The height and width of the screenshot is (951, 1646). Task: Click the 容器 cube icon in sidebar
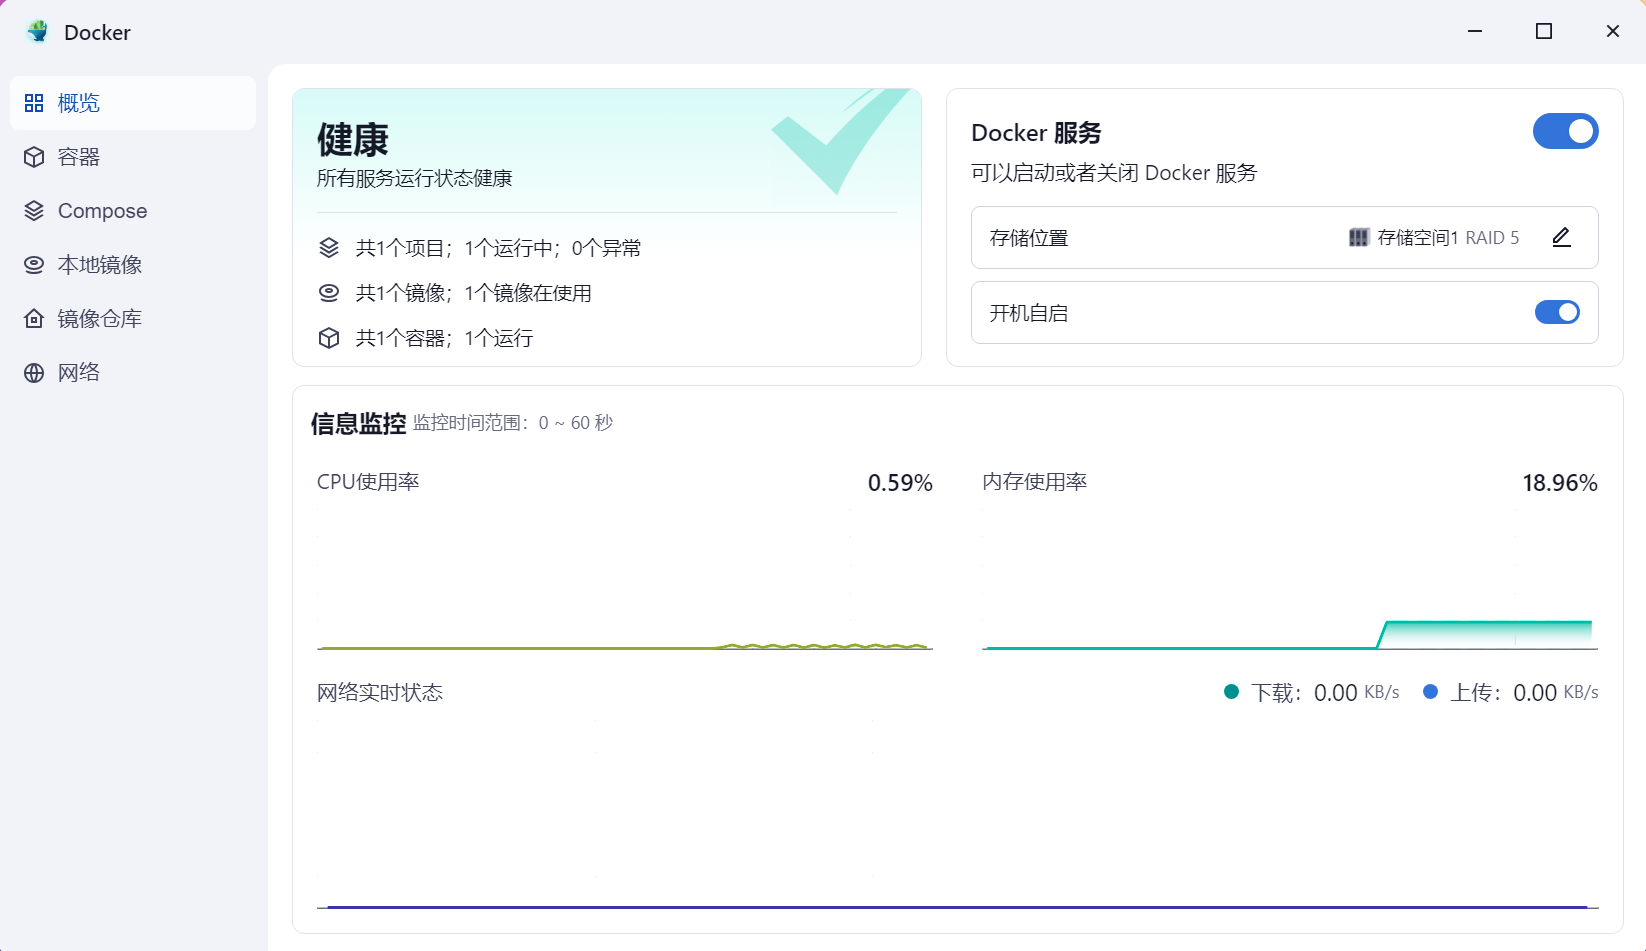point(34,157)
